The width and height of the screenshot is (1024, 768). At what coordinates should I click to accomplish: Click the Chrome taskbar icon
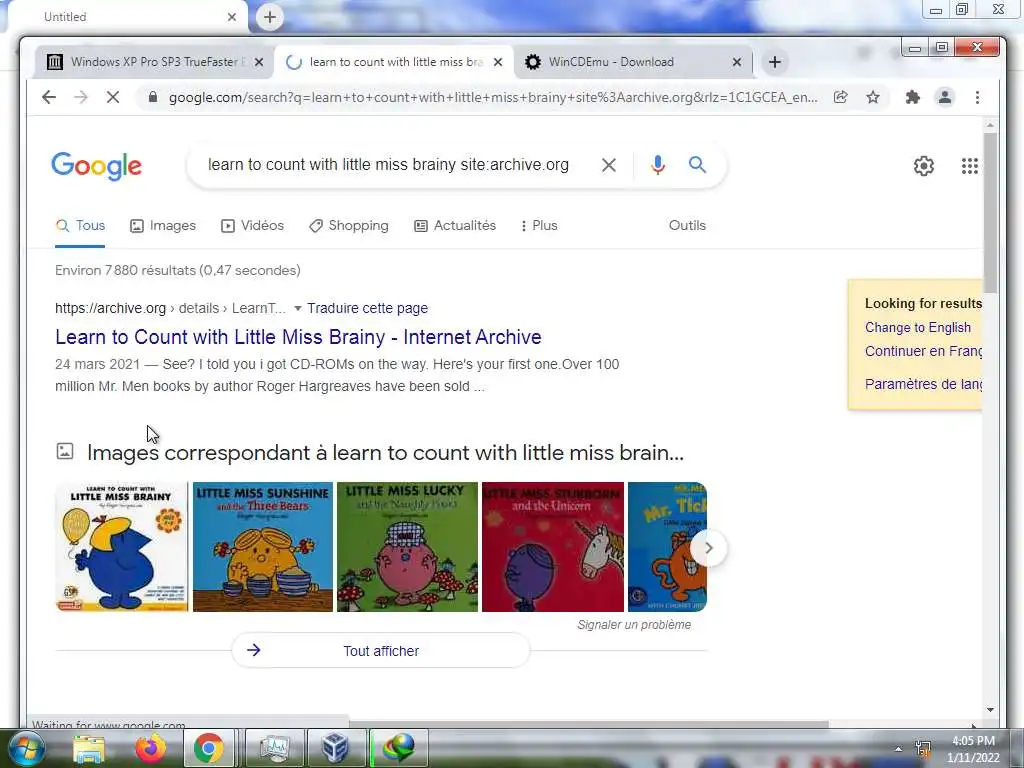click(x=208, y=748)
